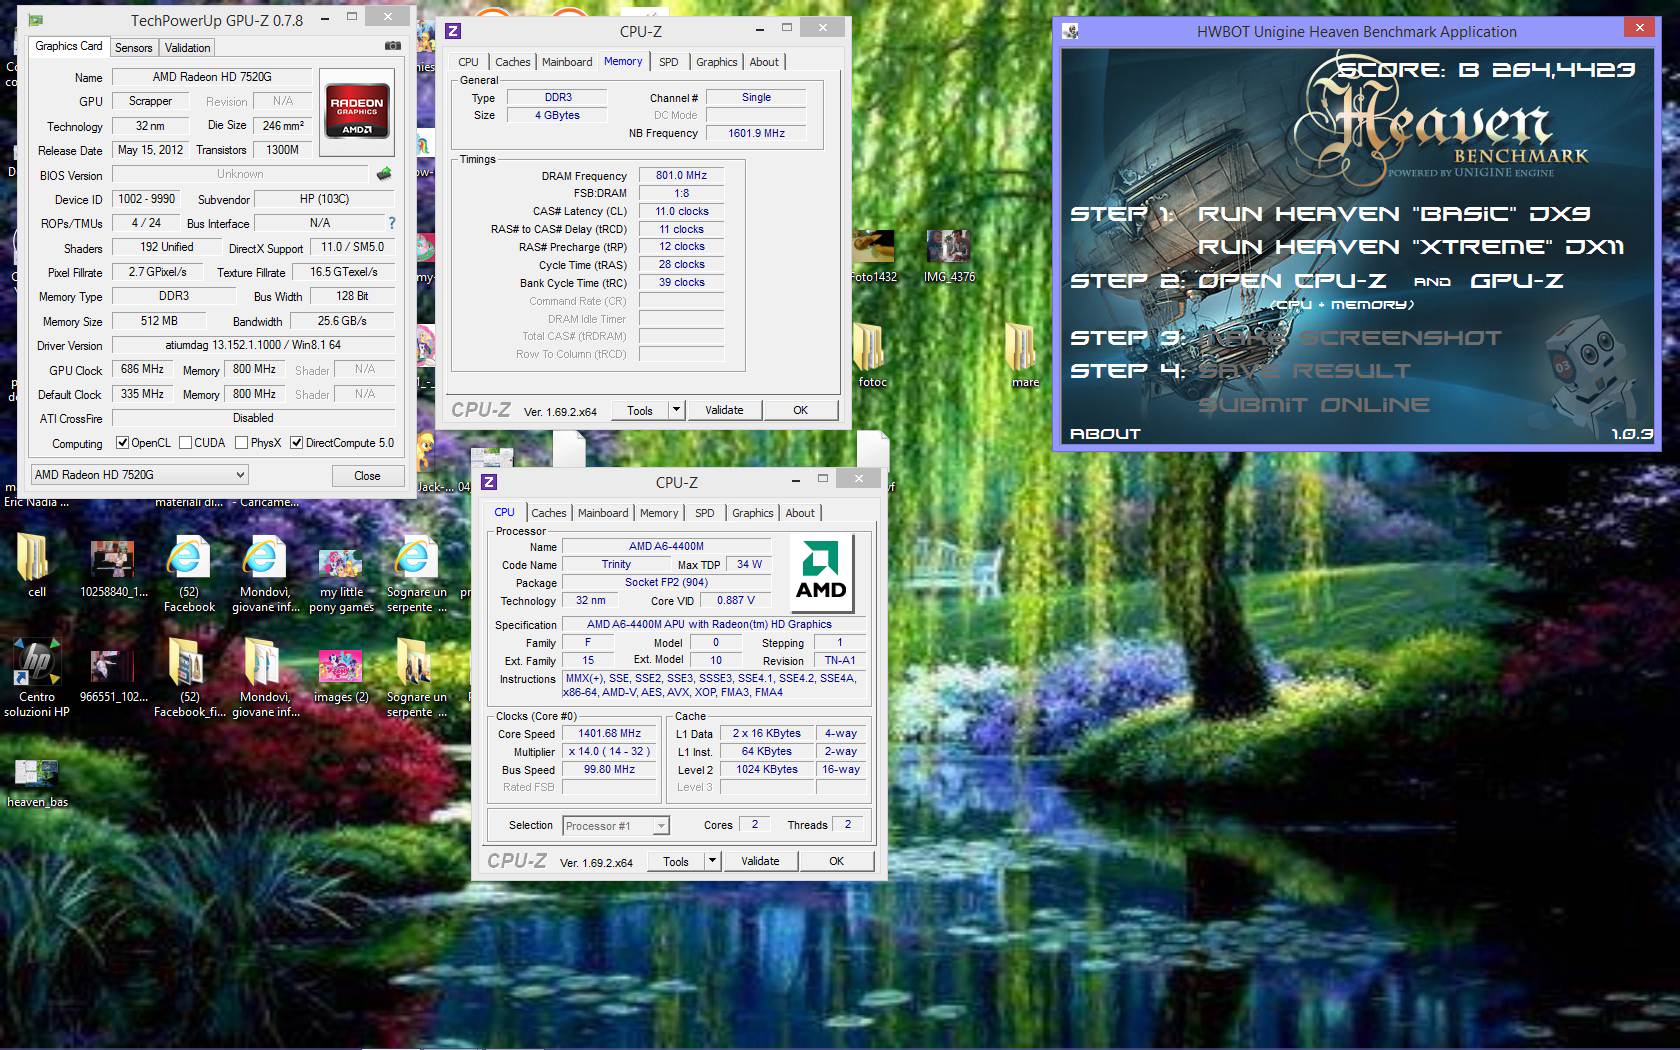Click the Tools button in CPU-Z CPU window

tap(676, 861)
